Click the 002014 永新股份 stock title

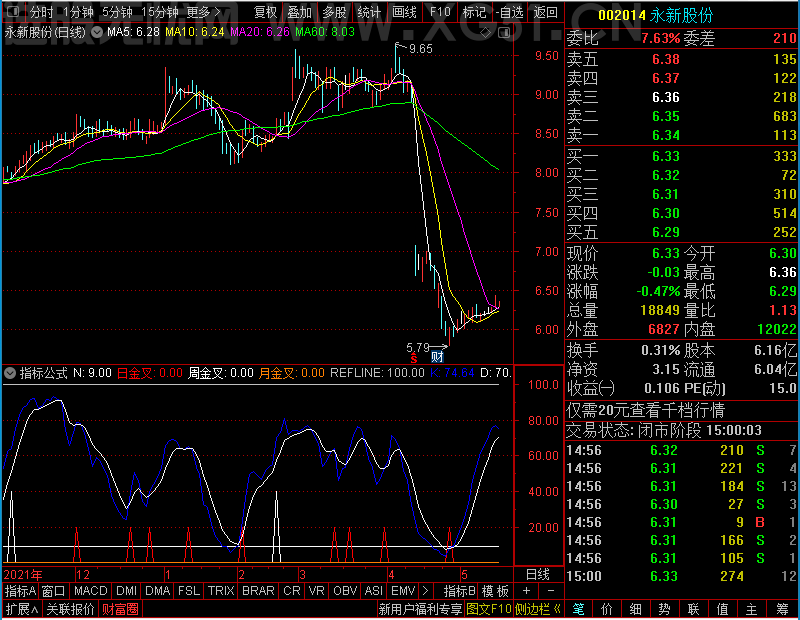656,15
